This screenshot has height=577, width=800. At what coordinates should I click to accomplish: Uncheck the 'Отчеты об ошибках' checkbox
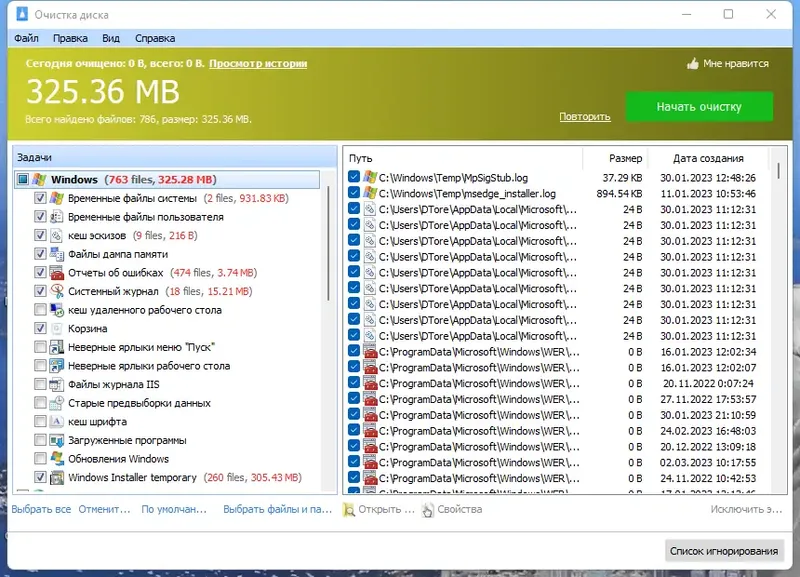40,272
